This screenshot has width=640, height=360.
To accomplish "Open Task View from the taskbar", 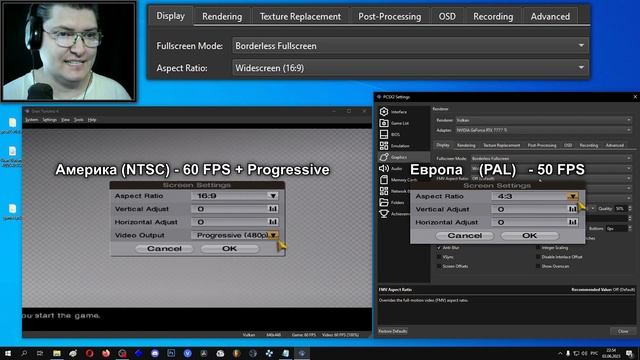I will (40, 353).
